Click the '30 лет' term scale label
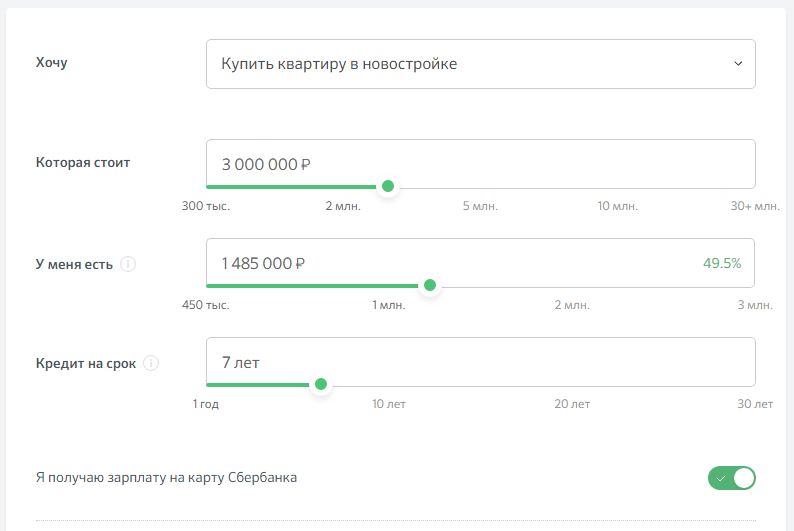The image size is (794, 531). coord(755,404)
